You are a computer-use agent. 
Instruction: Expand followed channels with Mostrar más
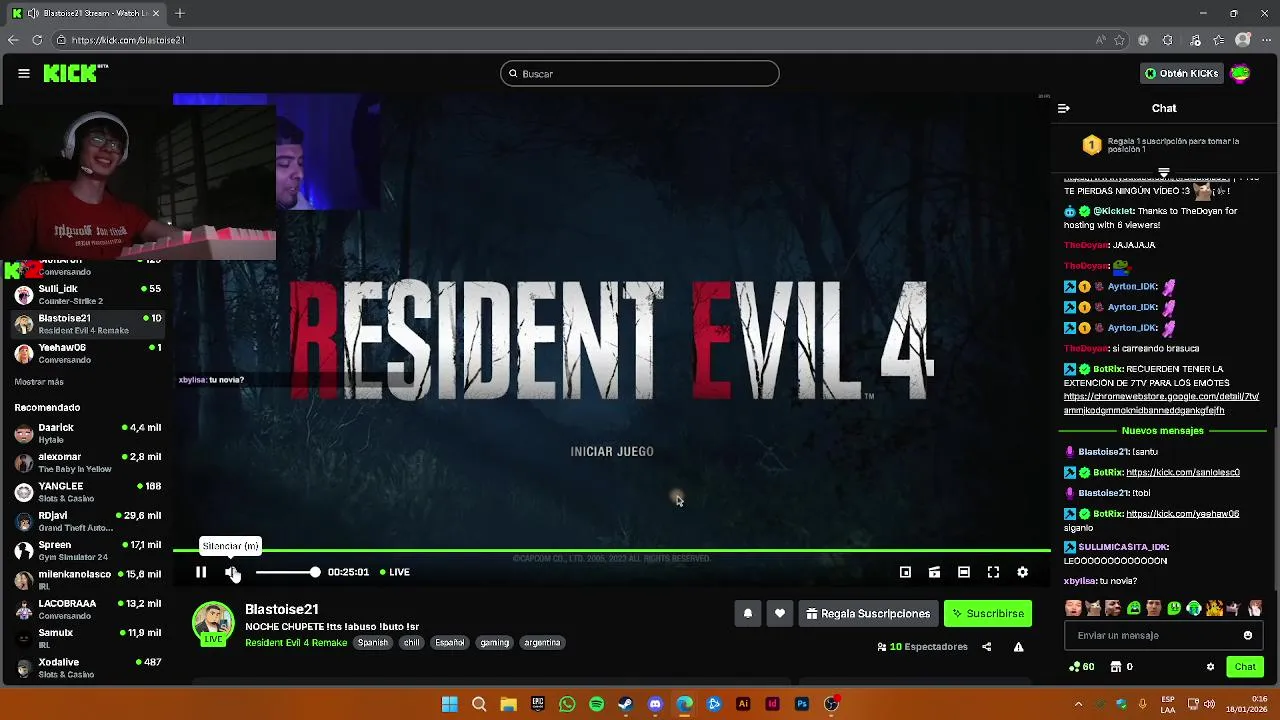pos(39,382)
